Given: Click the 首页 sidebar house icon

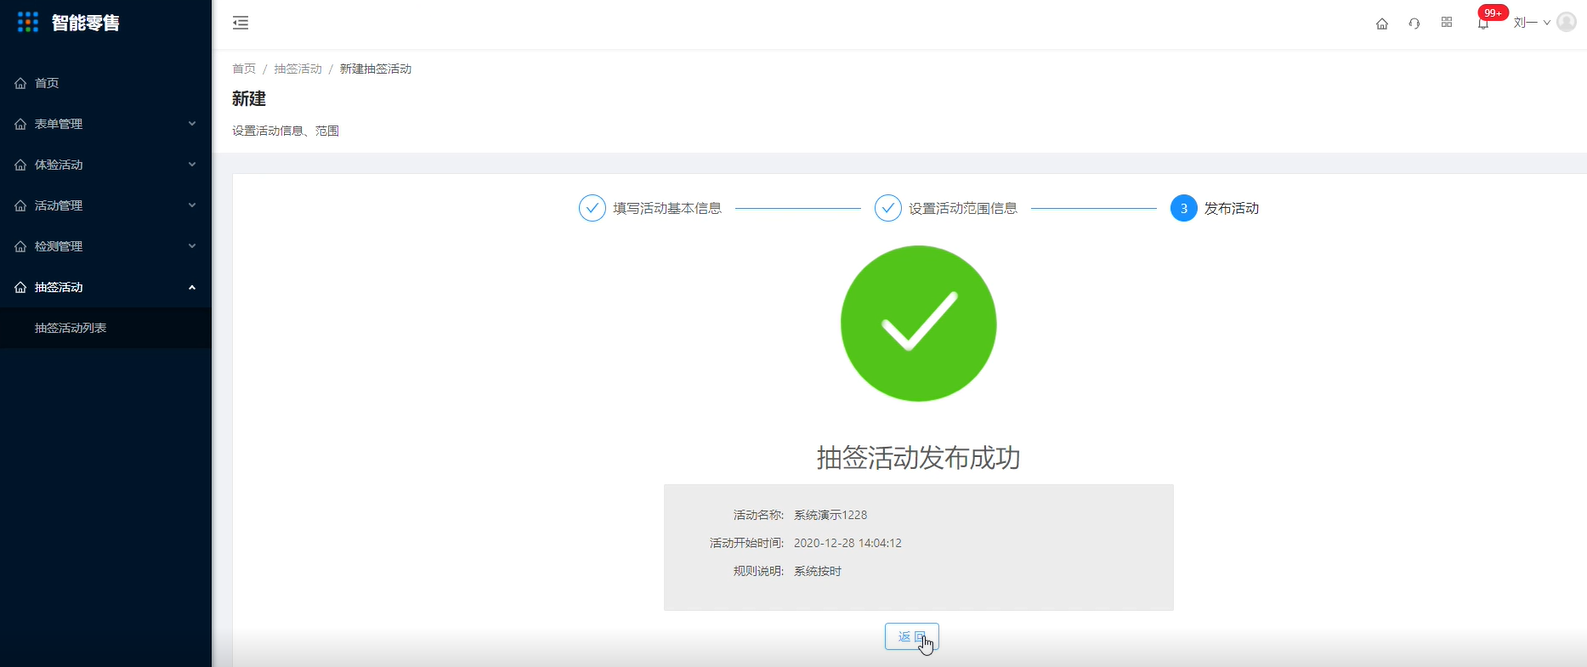Looking at the screenshot, I should click(x=21, y=83).
